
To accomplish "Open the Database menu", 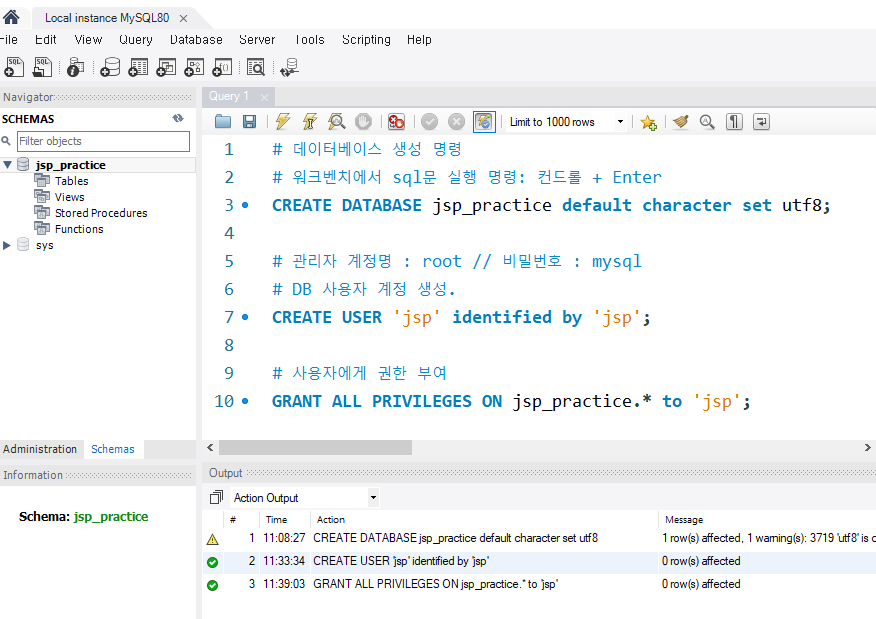I will point(196,40).
